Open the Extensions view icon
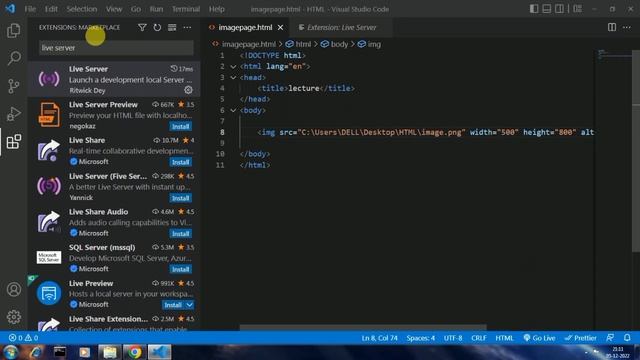Viewport: 640px width, 360px height. [13, 141]
